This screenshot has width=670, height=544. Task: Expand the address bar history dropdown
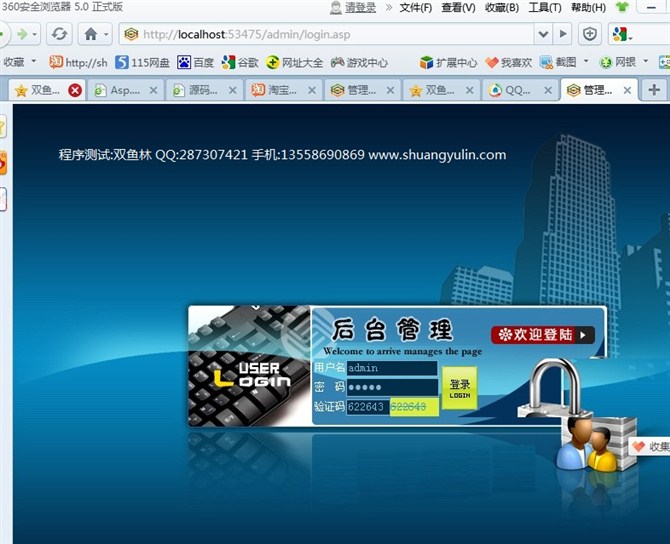pyautogui.click(x=543, y=34)
